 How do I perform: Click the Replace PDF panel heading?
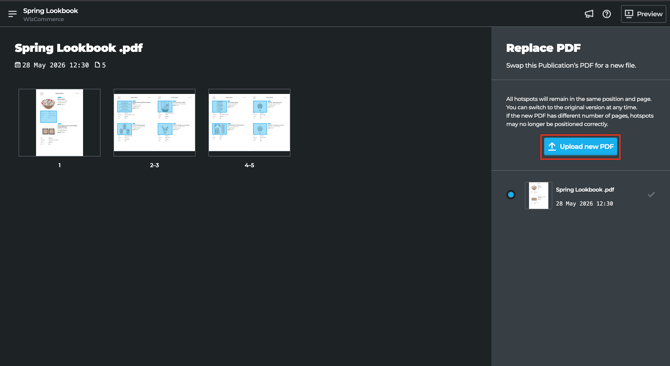543,48
